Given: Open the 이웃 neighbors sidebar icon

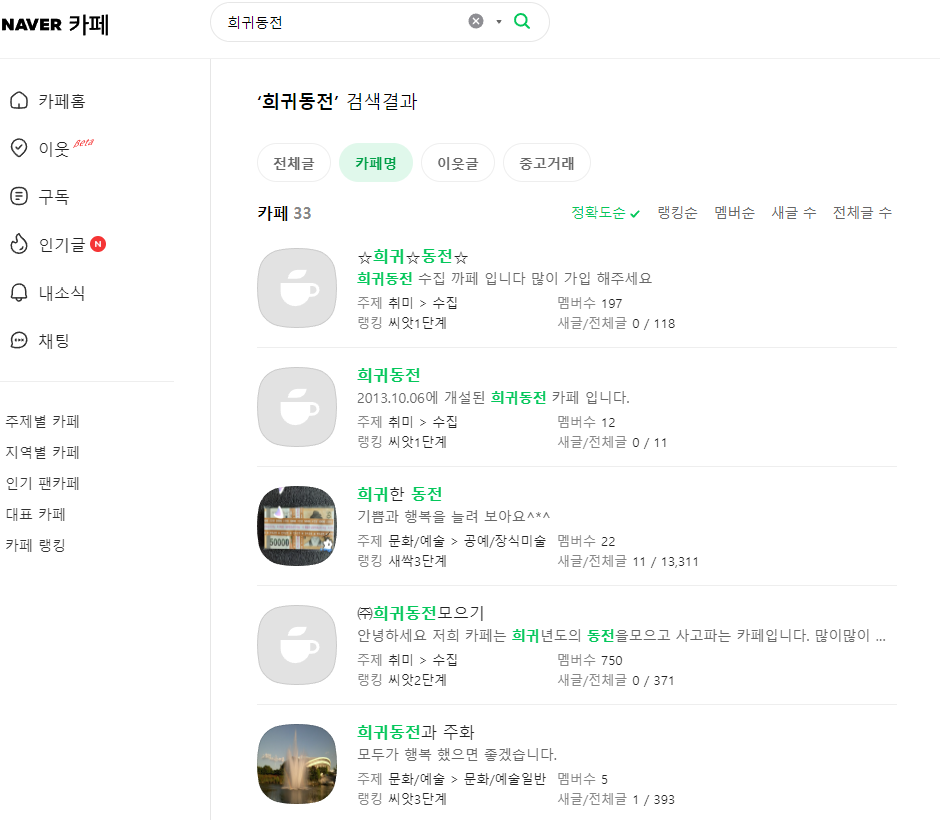Looking at the screenshot, I should pyautogui.click(x=18, y=148).
